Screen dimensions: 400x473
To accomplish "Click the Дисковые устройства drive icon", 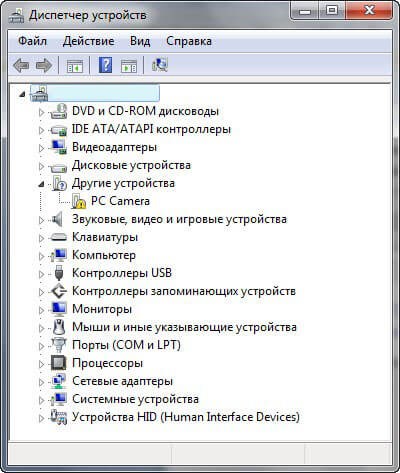I will pos(59,166).
